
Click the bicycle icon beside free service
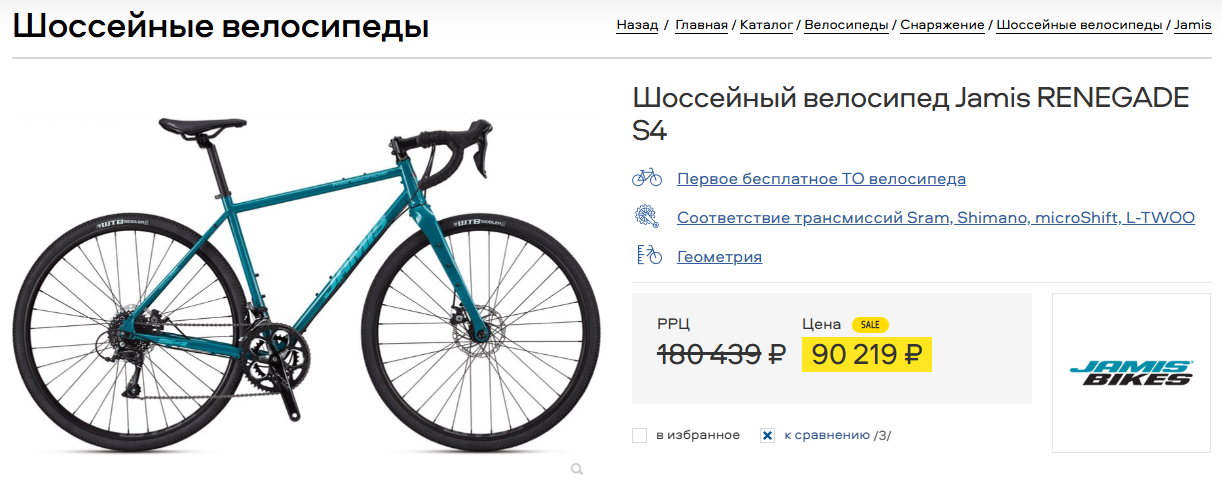[647, 178]
